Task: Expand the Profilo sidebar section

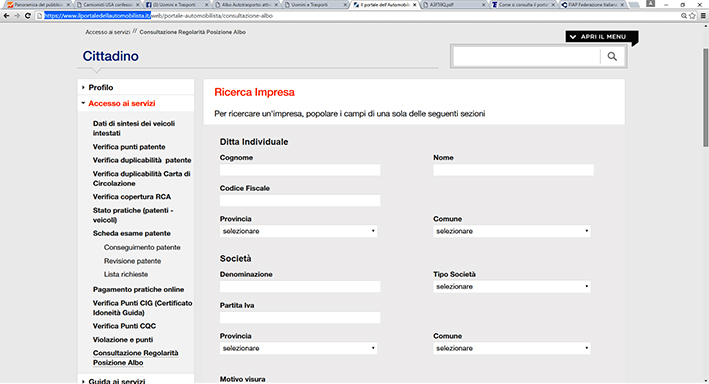Action: tap(100, 87)
